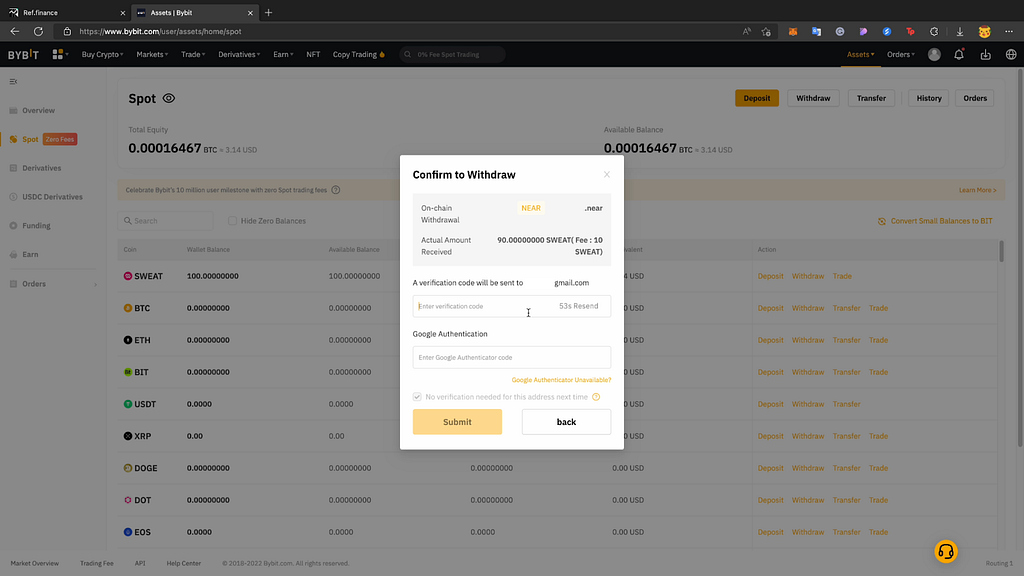The width and height of the screenshot is (1024, 576).
Task: Click the 0% Fee Spot Trading search box
Action: 452,55
